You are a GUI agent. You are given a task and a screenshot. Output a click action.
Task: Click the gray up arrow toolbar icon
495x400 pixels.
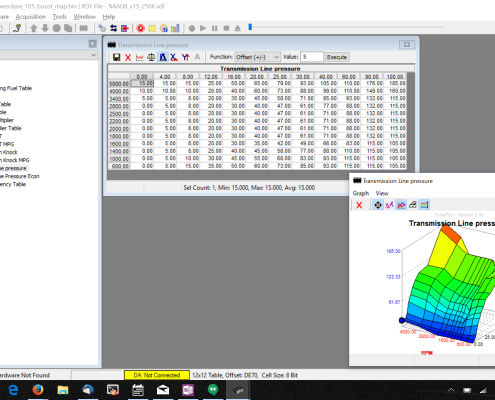click(34, 28)
